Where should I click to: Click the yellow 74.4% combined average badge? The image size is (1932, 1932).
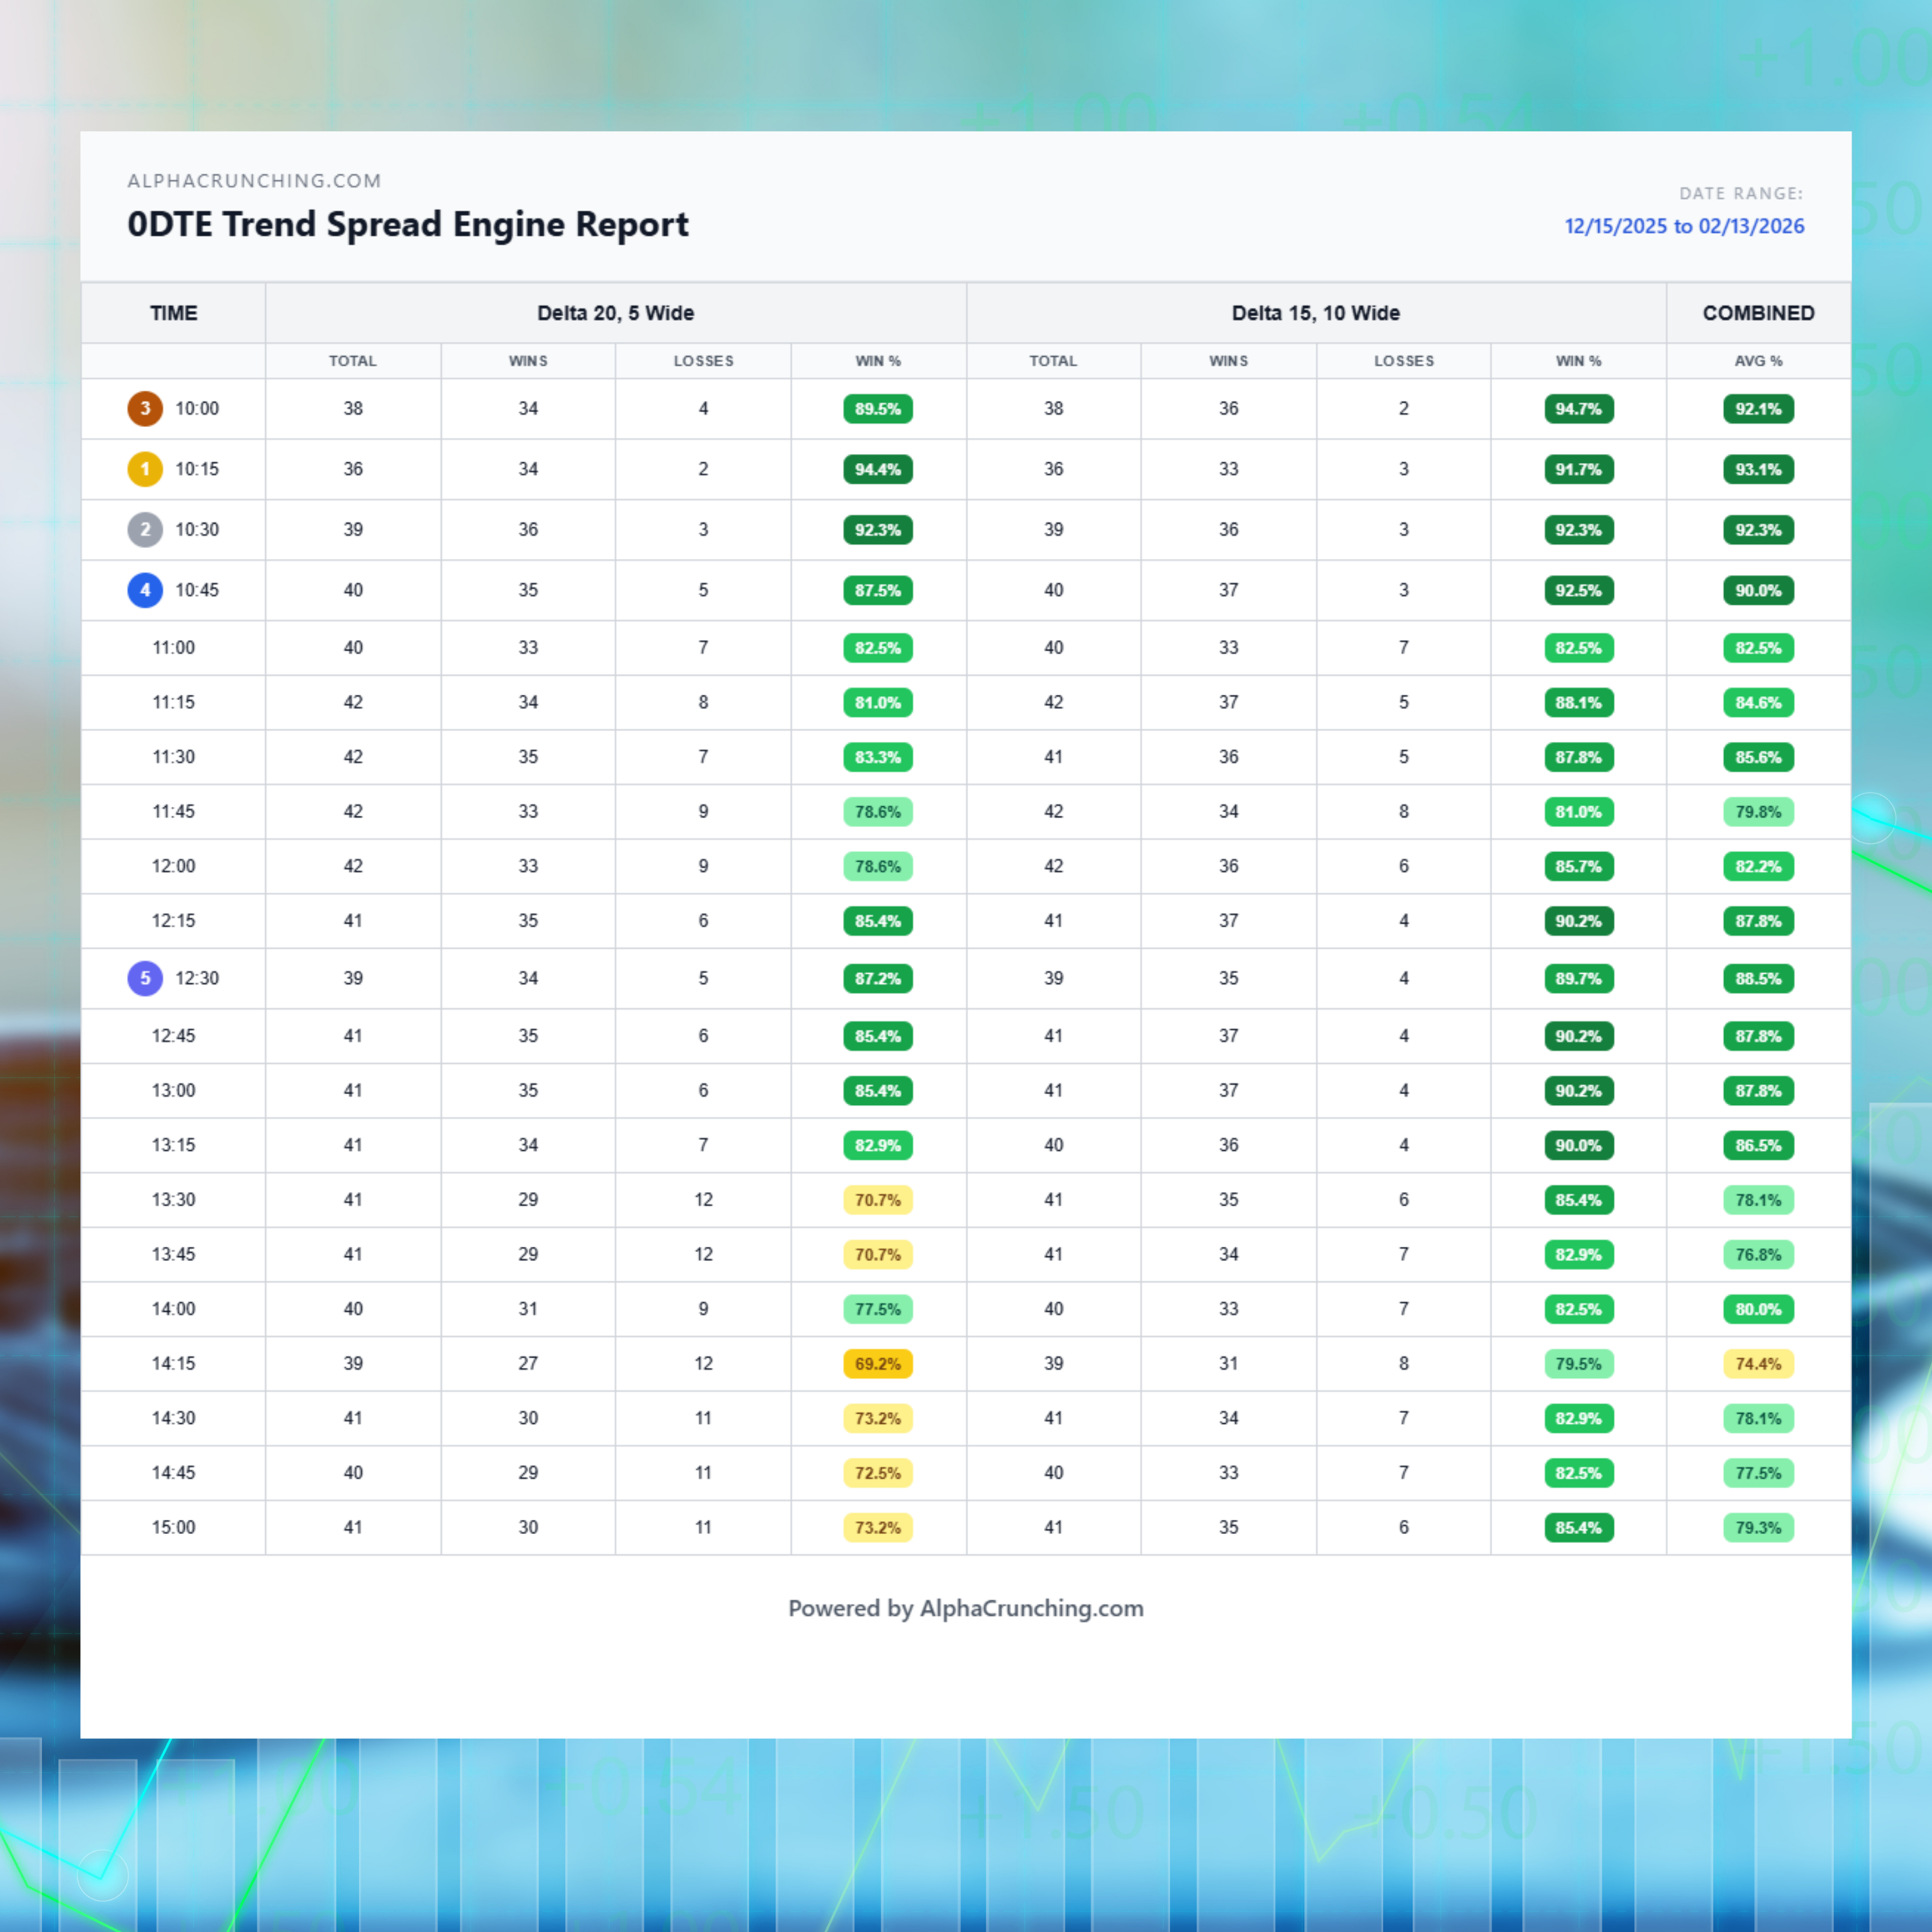click(1757, 1364)
